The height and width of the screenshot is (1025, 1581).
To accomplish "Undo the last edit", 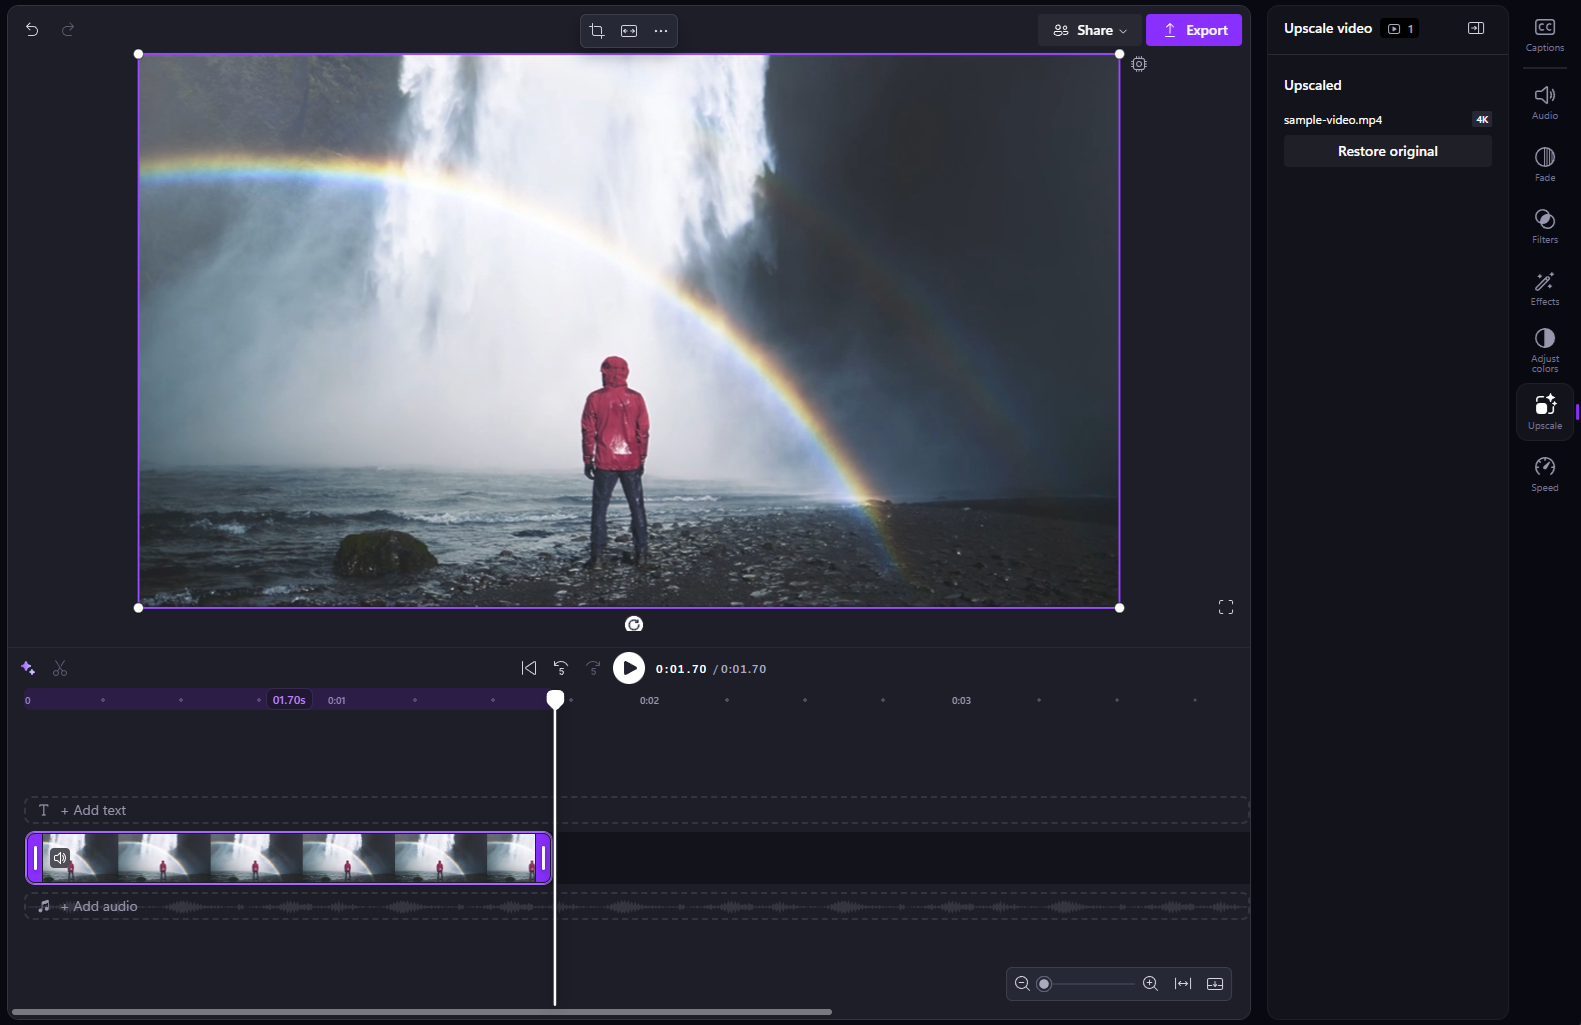I will point(32,30).
